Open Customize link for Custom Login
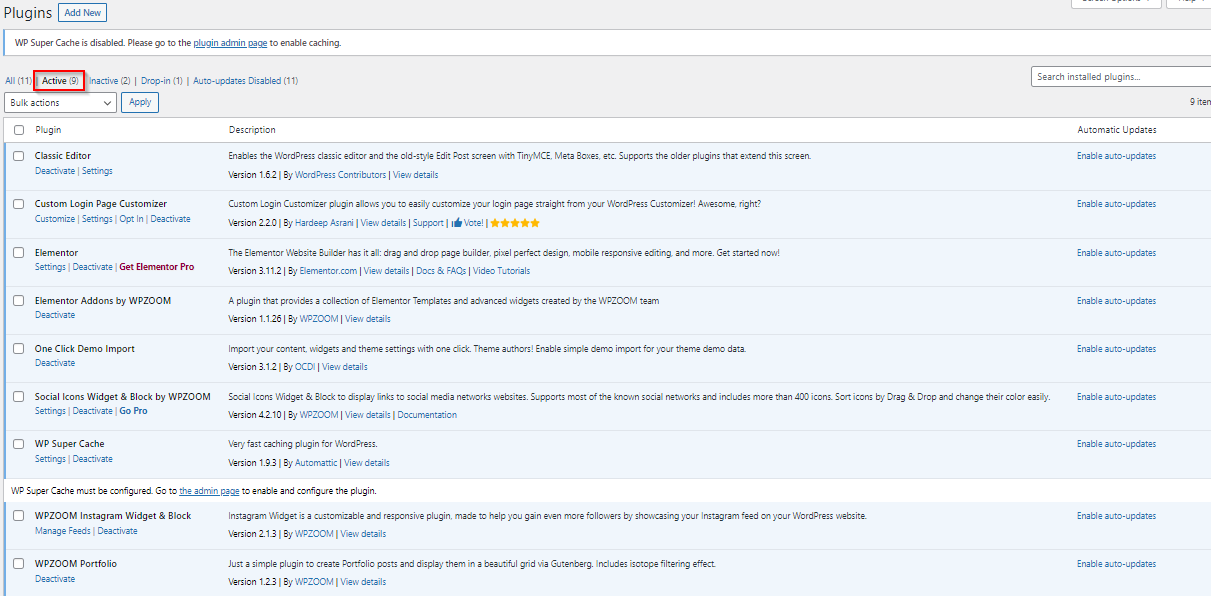1211x596 pixels. 55,219
